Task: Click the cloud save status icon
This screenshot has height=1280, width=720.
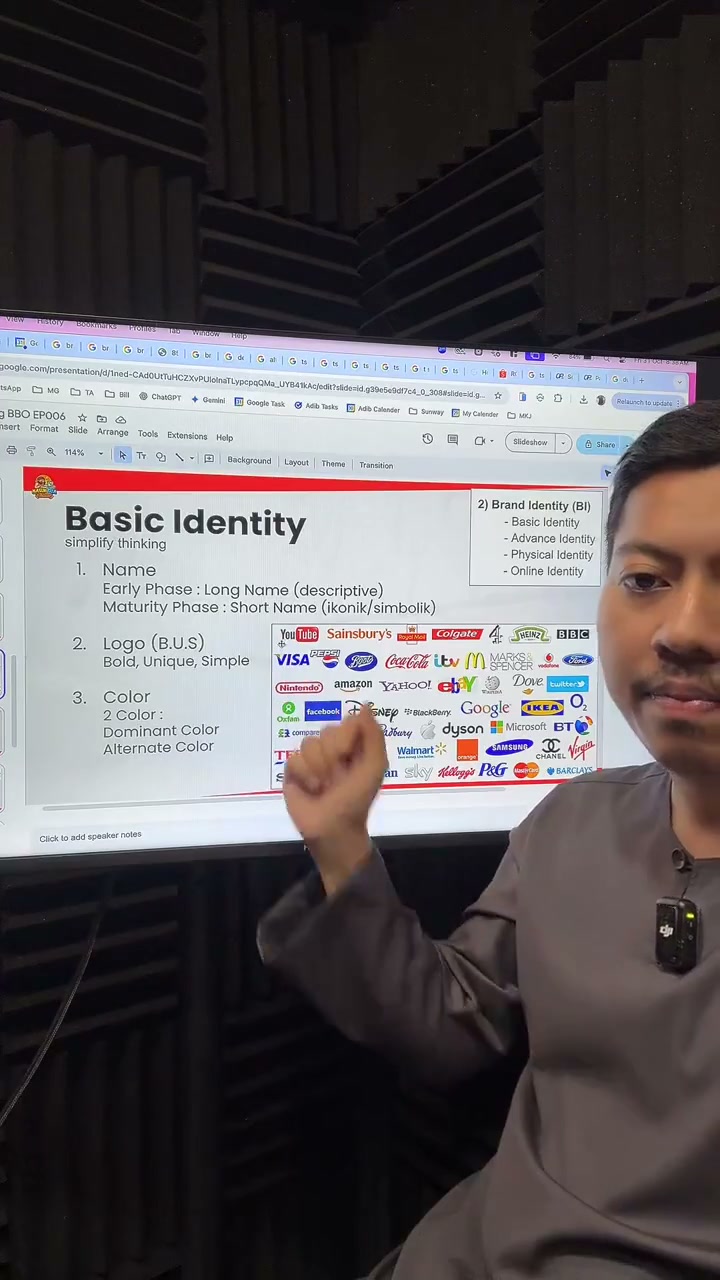Action: tap(121, 419)
